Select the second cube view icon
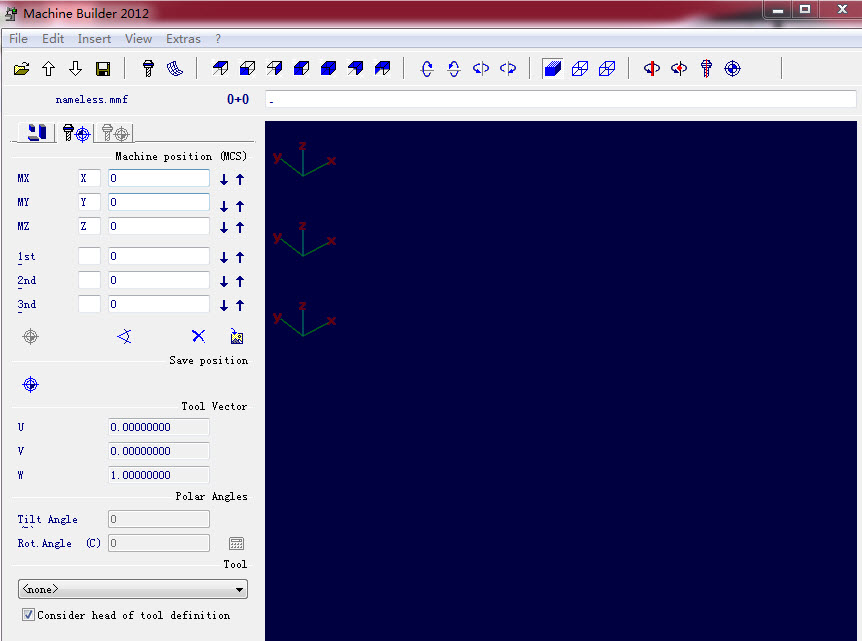This screenshot has width=862, height=641. pyautogui.click(x=247, y=68)
